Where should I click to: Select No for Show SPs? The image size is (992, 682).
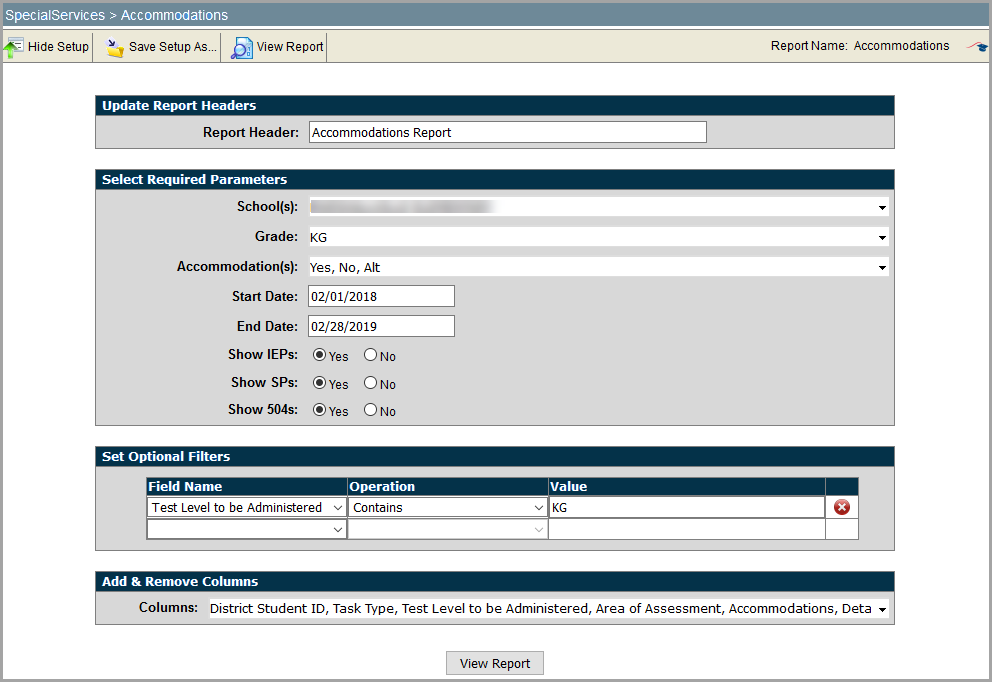370,383
